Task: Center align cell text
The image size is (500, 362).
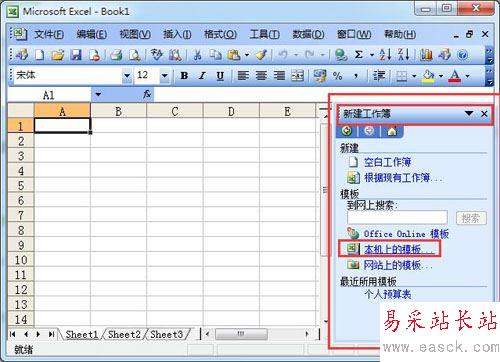Action: click(x=261, y=76)
